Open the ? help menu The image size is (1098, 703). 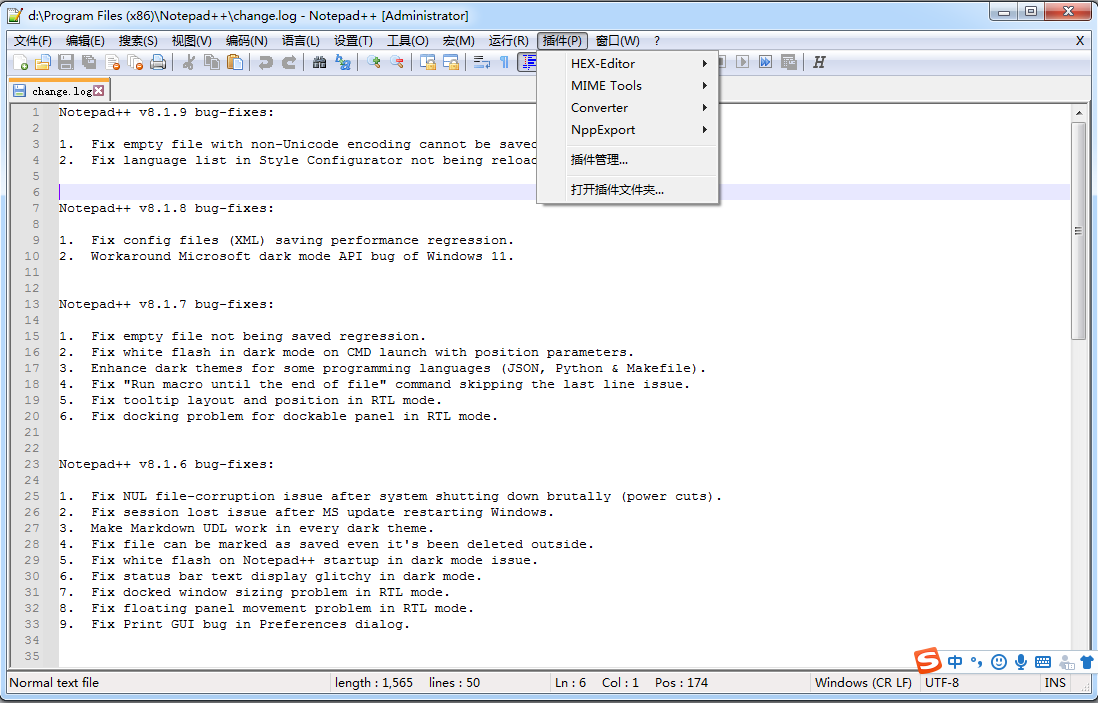point(657,41)
